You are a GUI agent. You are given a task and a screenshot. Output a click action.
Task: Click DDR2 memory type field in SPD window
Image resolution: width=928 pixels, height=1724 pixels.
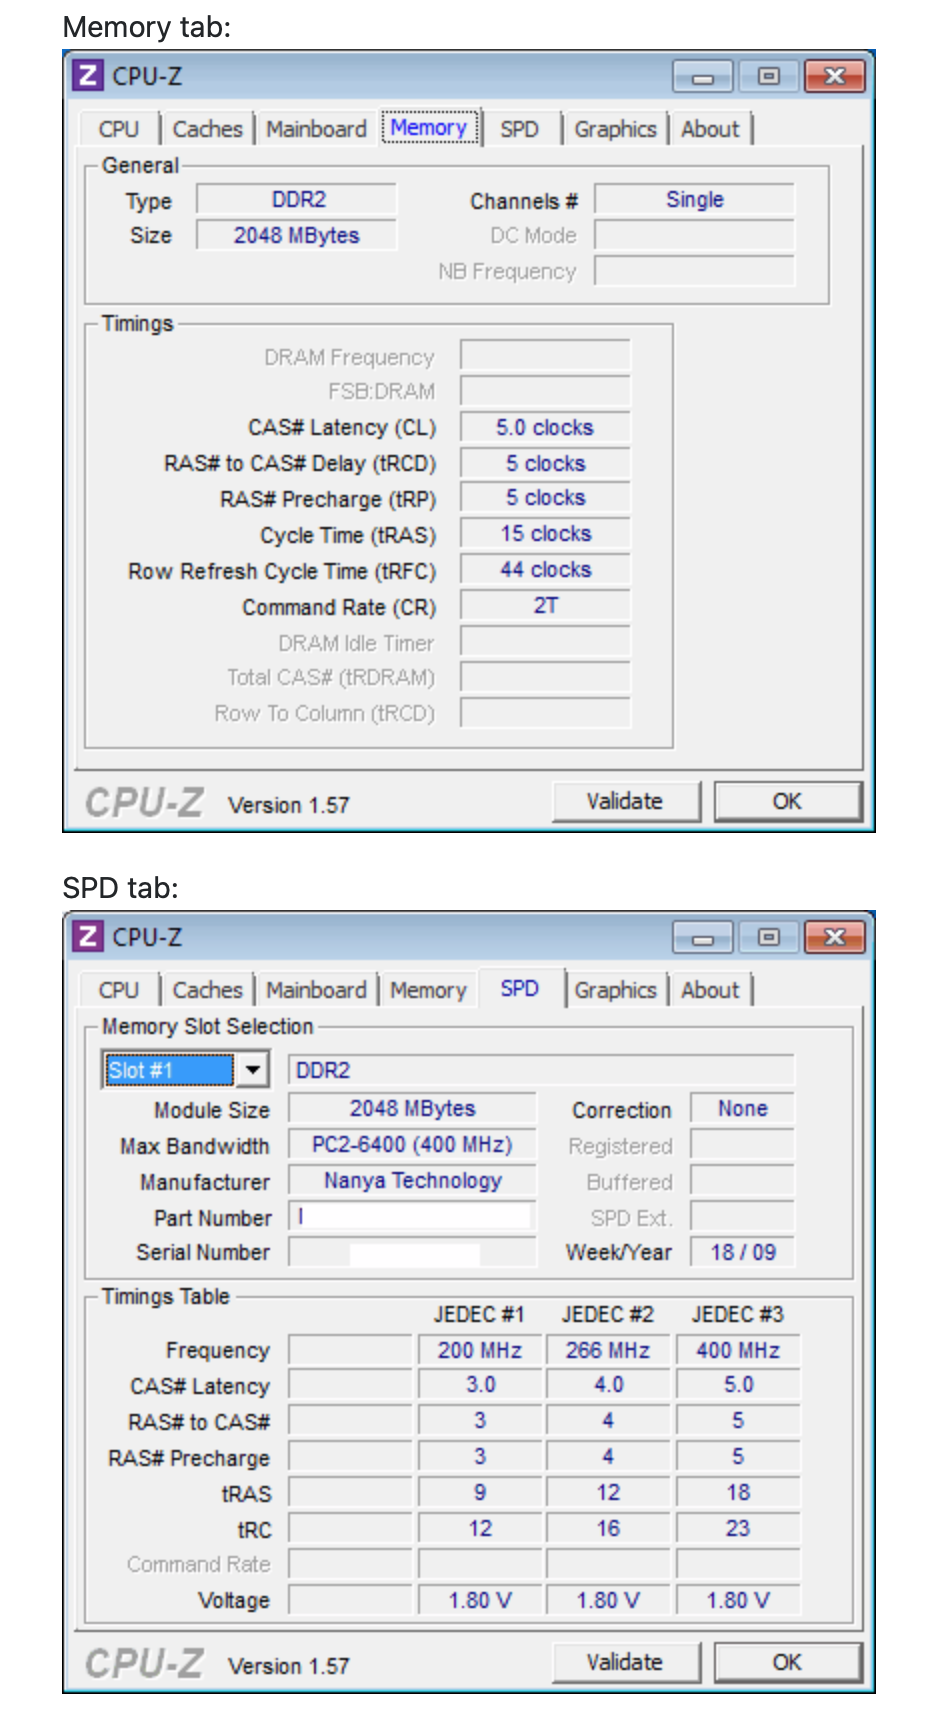pos(541,1070)
